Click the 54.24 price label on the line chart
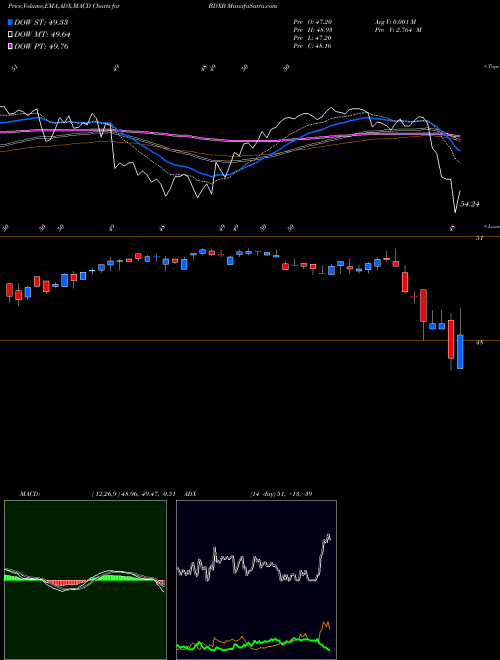This screenshot has width=500, height=660. click(x=470, y=204)
